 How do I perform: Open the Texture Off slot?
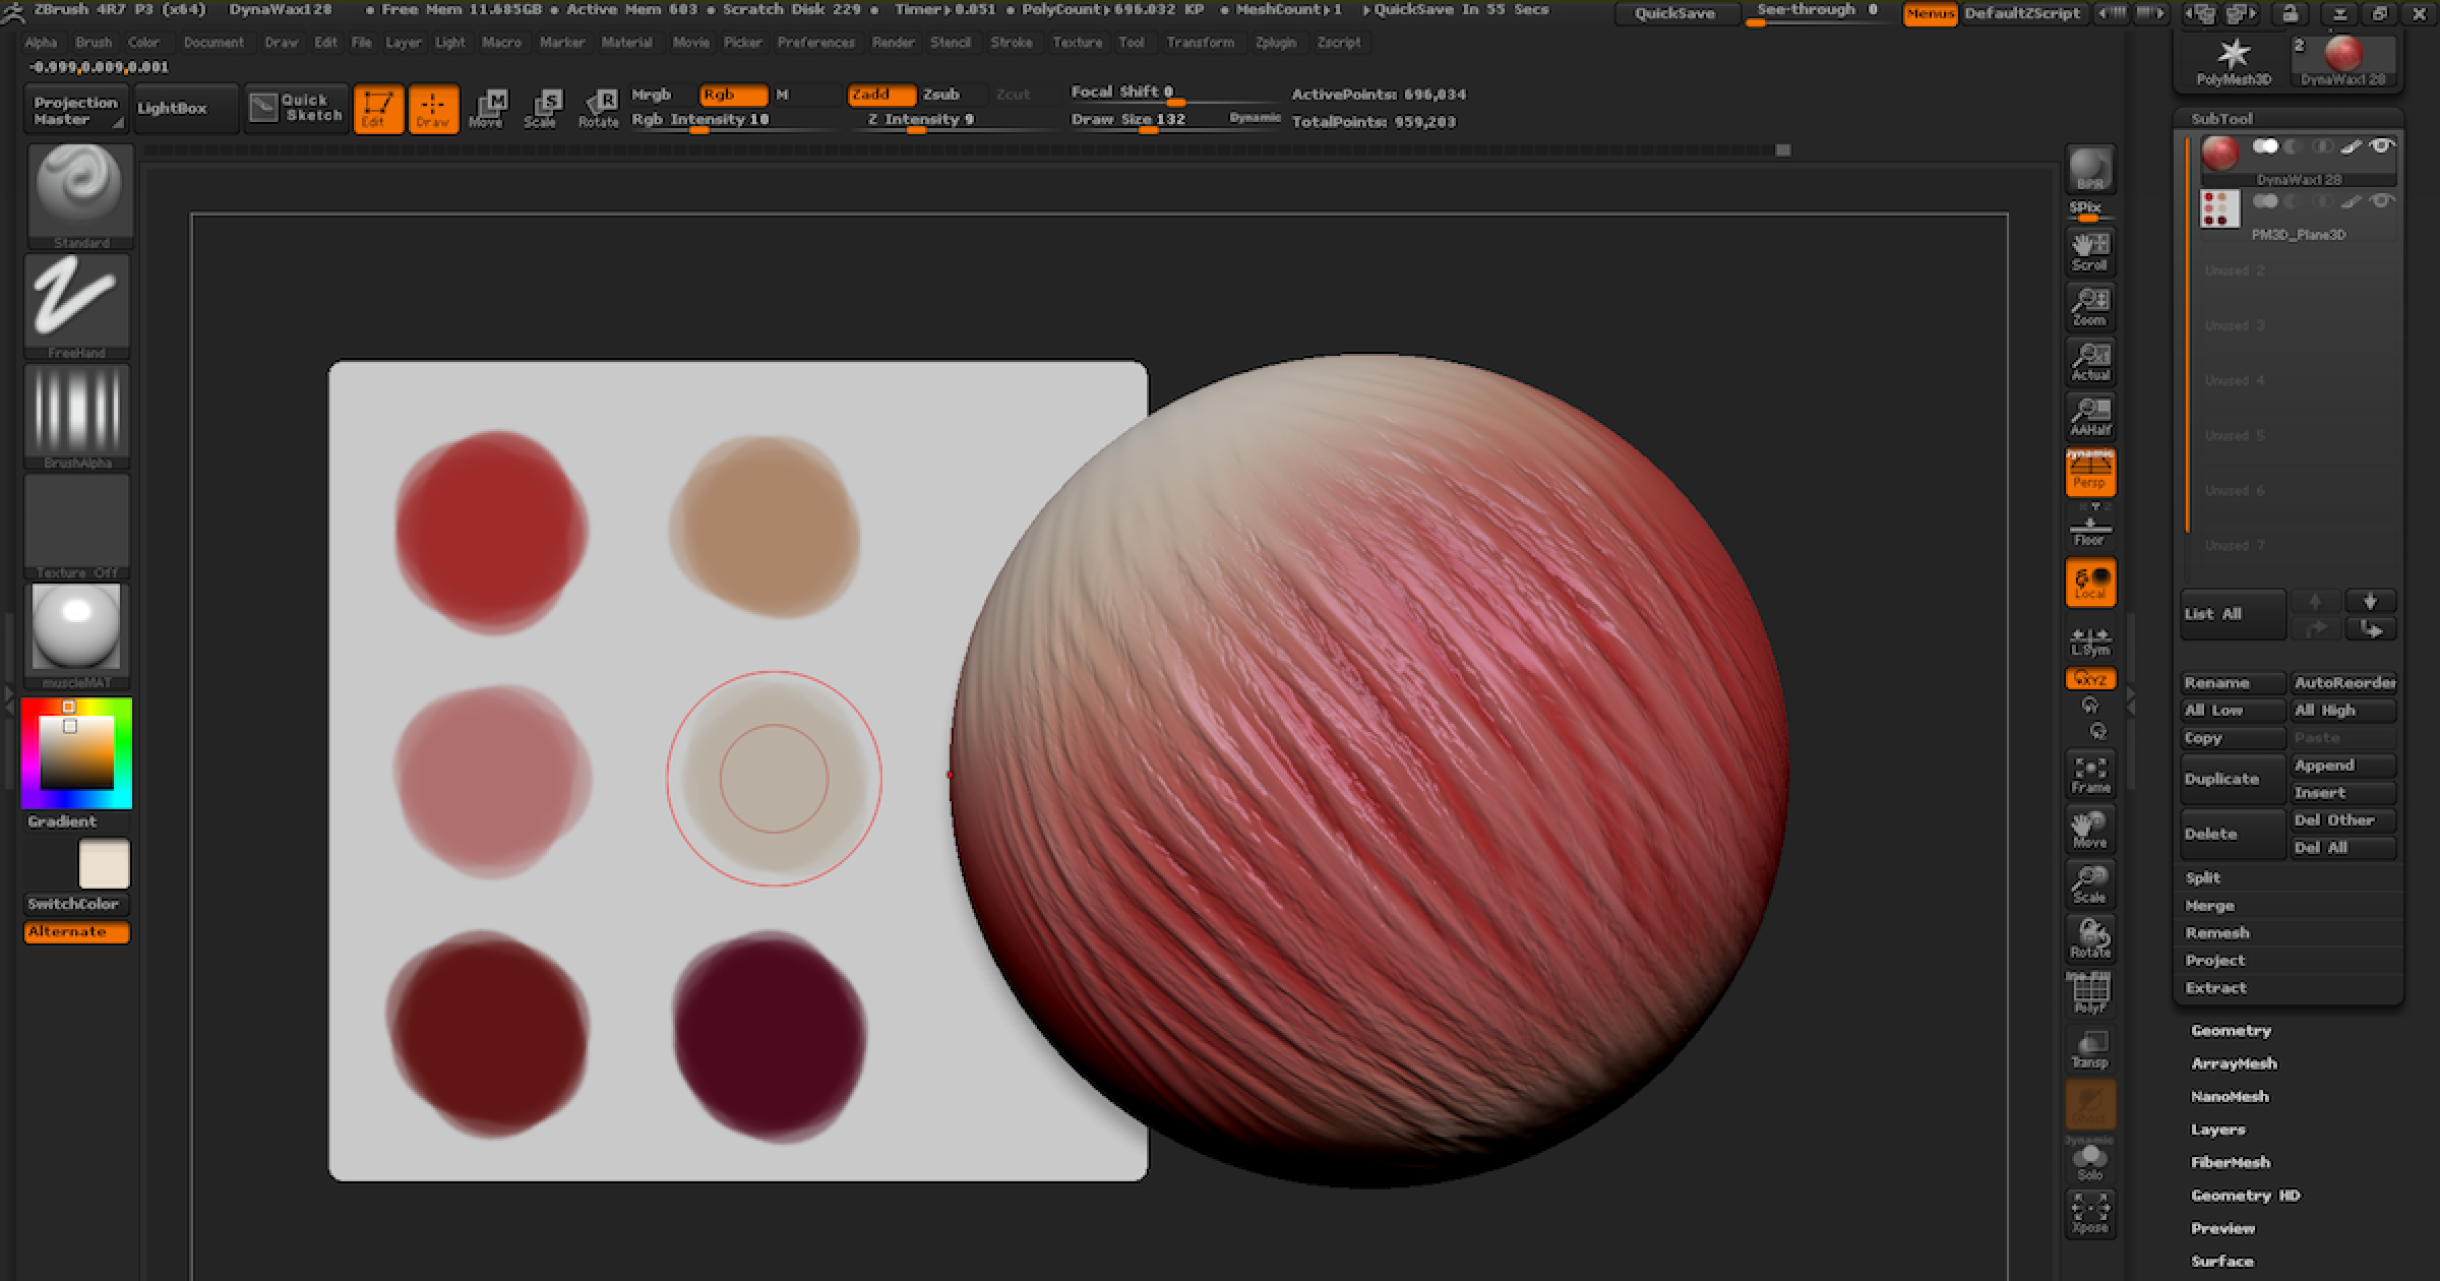click(78, 525)
